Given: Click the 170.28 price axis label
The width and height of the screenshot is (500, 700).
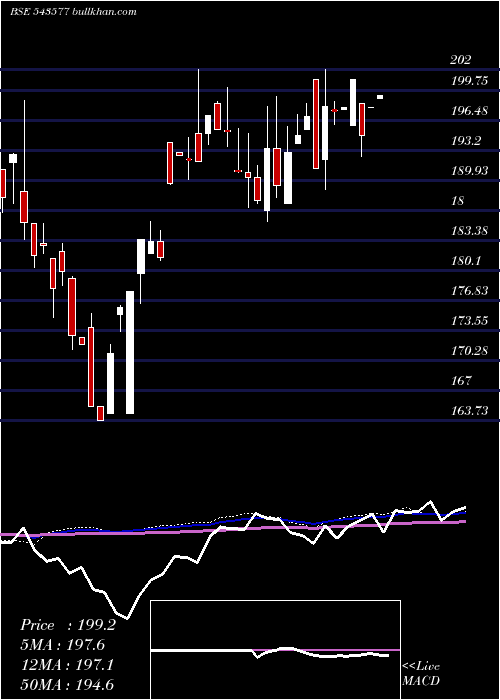Looking at the screenshot, I should coord(470,350).
